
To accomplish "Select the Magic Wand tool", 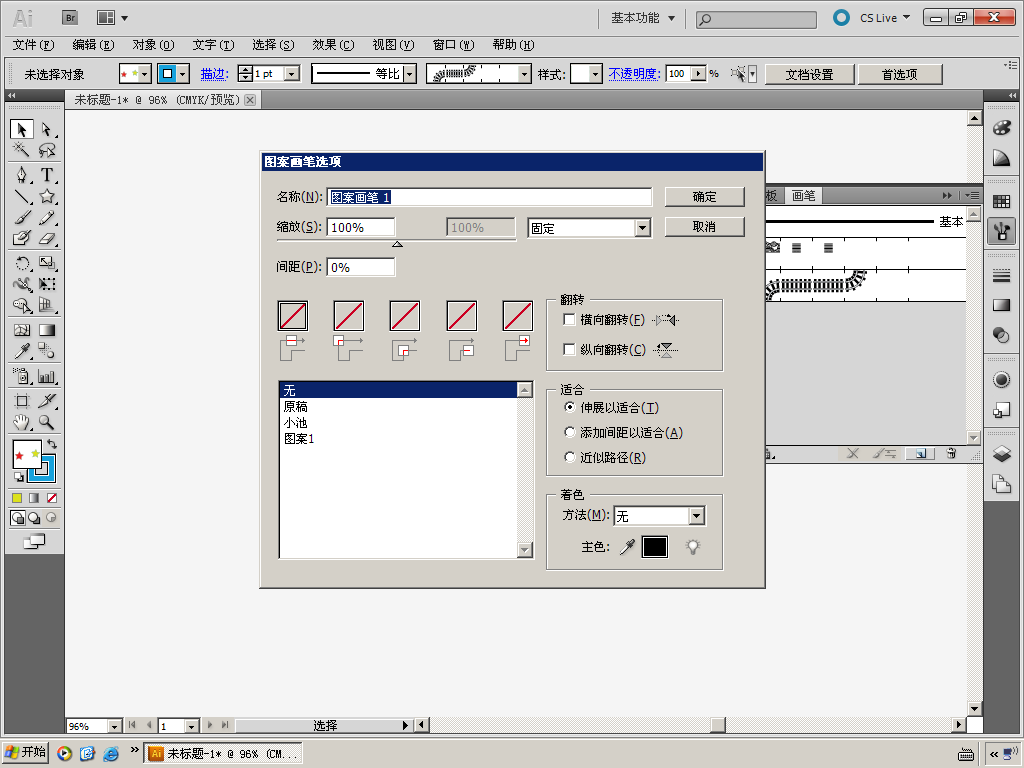I will click(x=21, y=151).
